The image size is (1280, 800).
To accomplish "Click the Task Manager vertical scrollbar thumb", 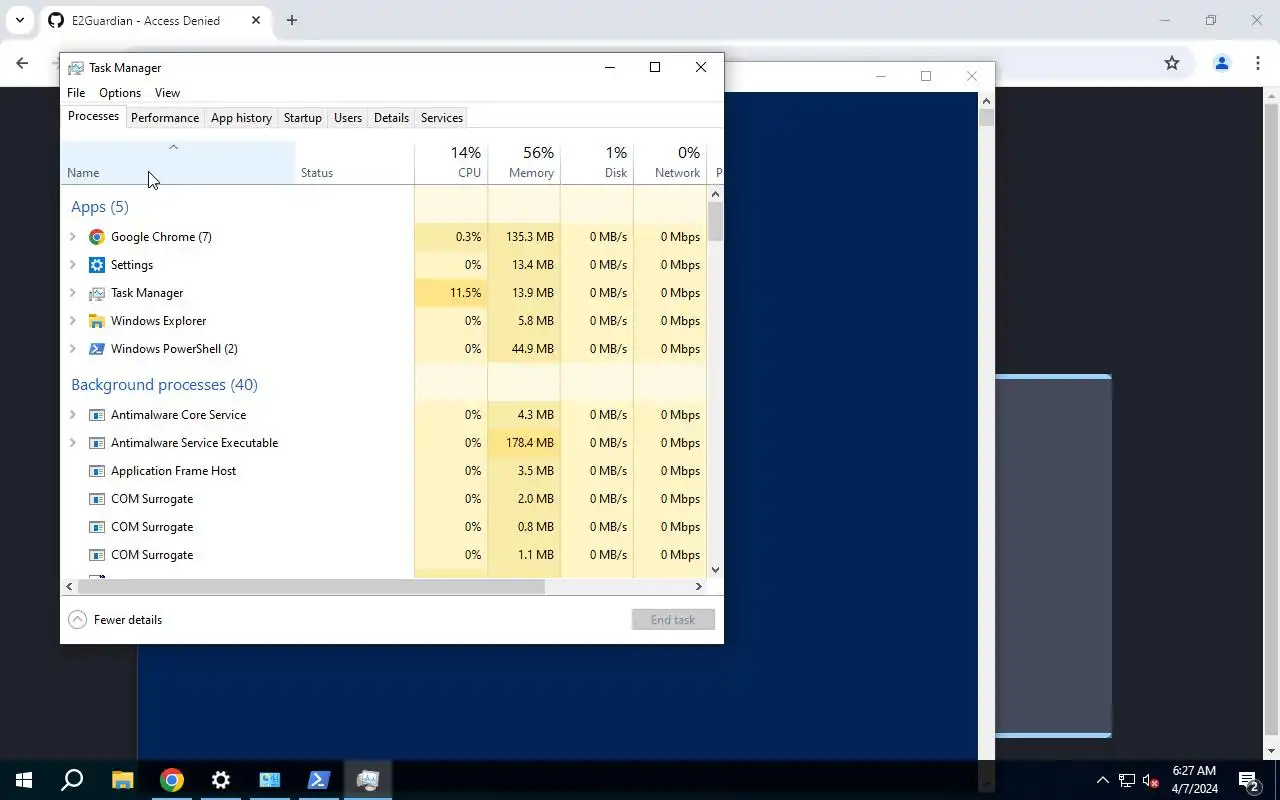I will pyautogui.click(x=715, y=221).
